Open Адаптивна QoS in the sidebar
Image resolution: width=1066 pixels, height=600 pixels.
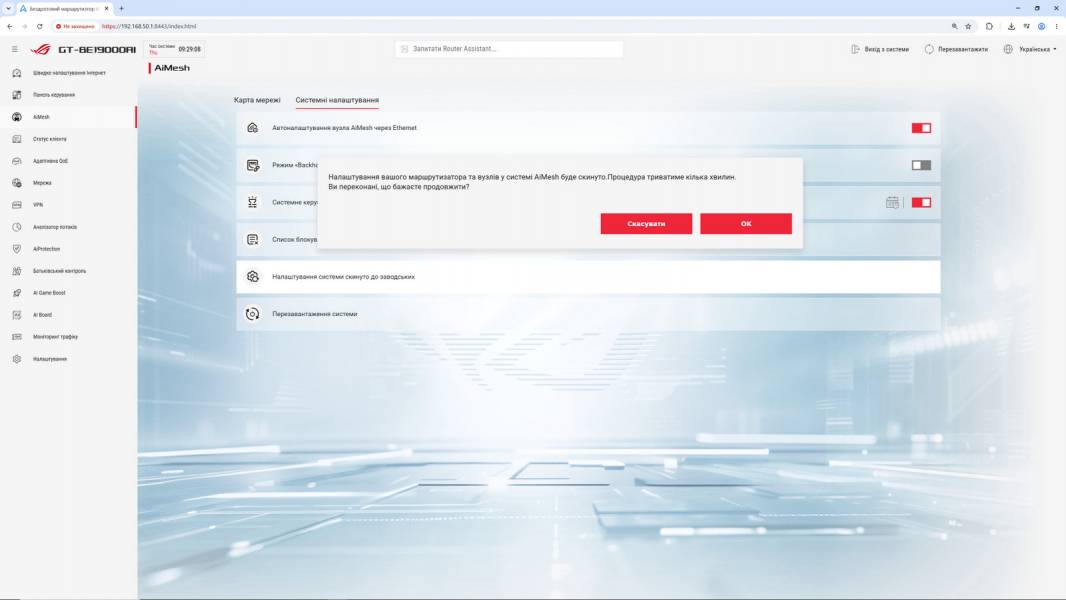(x=69, y=161)
